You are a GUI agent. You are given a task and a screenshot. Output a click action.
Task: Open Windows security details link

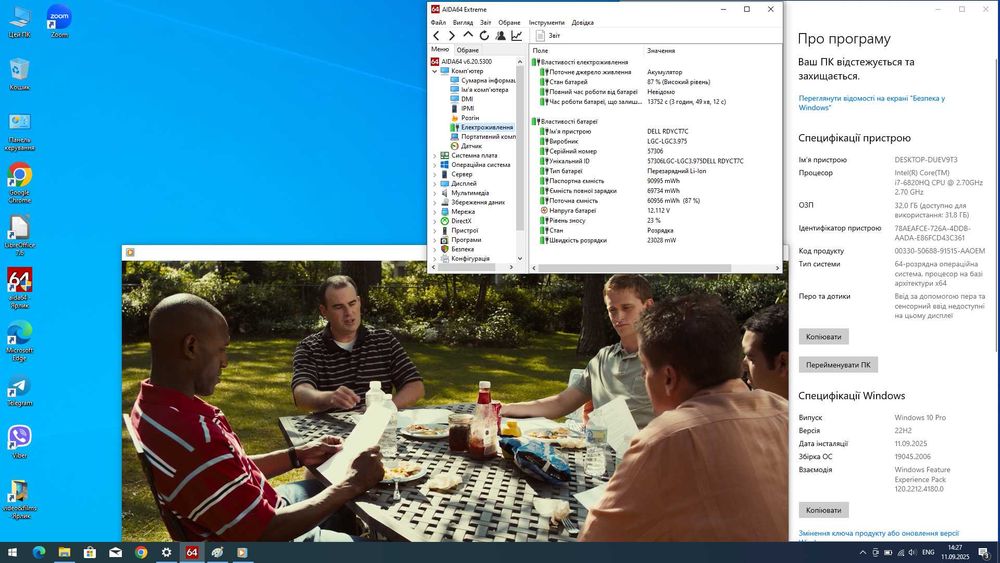click(871, 103)
